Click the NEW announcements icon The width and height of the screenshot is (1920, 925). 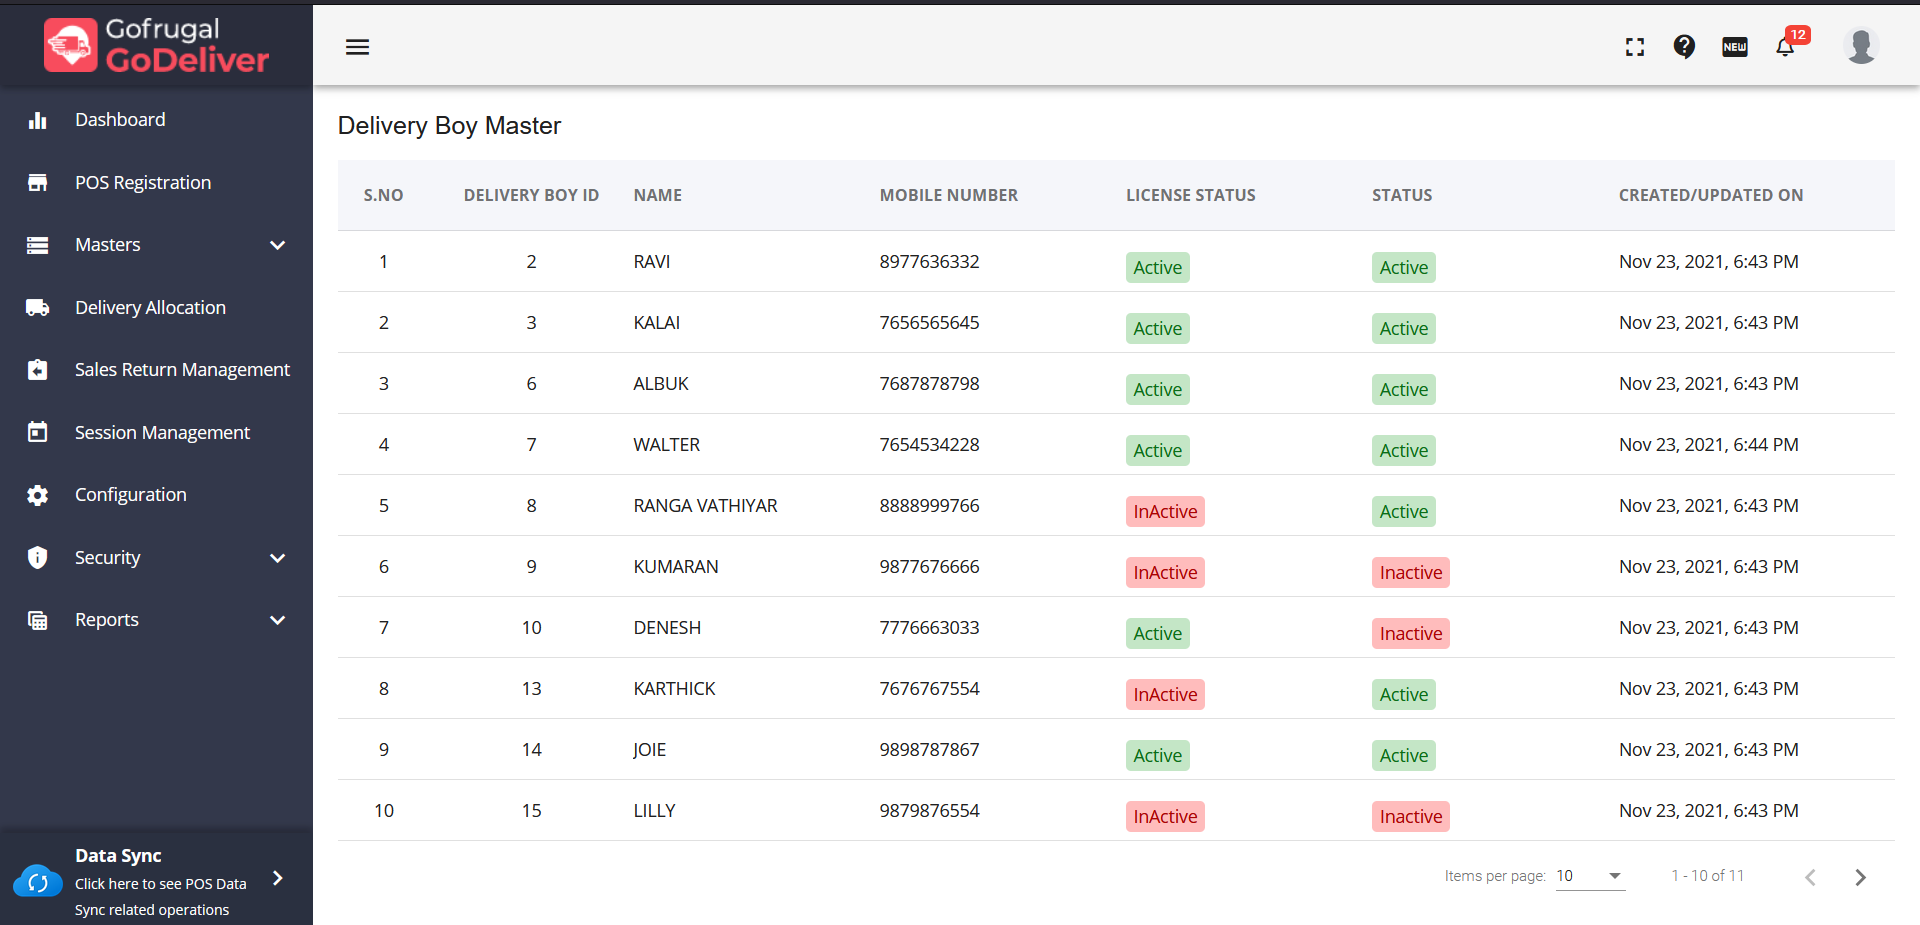click(1735, 47)
